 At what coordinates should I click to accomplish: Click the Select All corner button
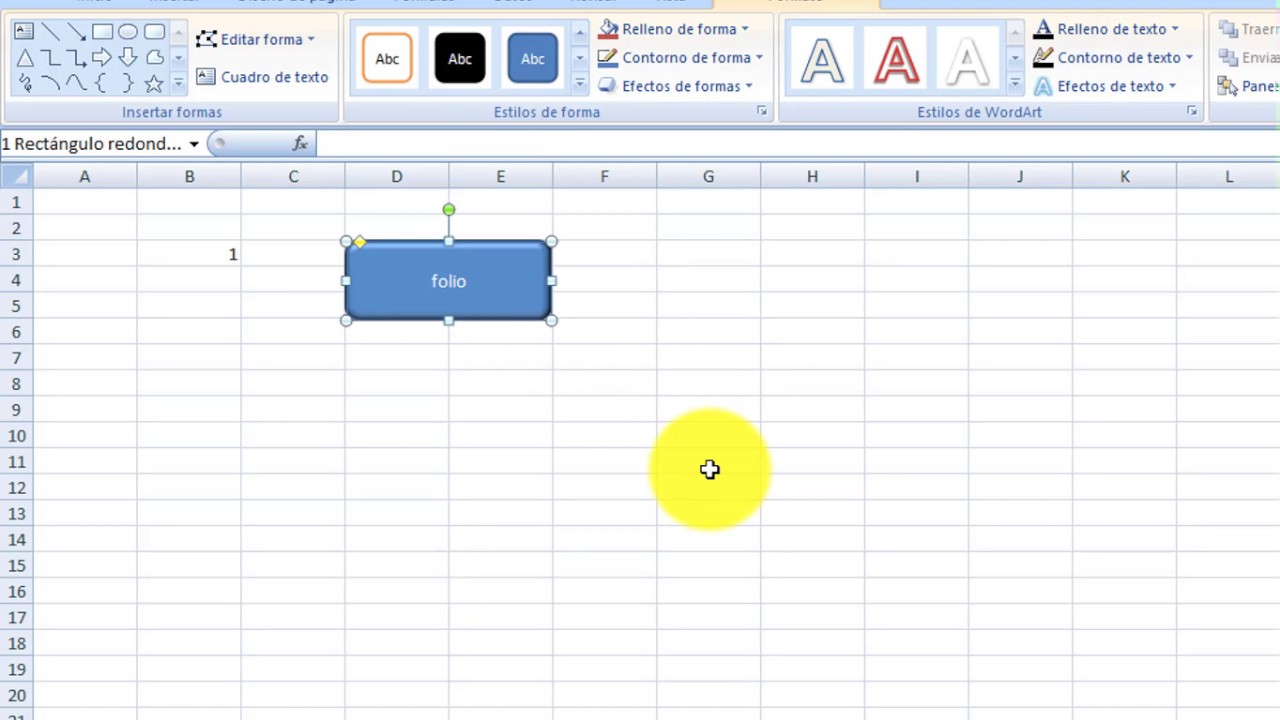pos(16,177)
